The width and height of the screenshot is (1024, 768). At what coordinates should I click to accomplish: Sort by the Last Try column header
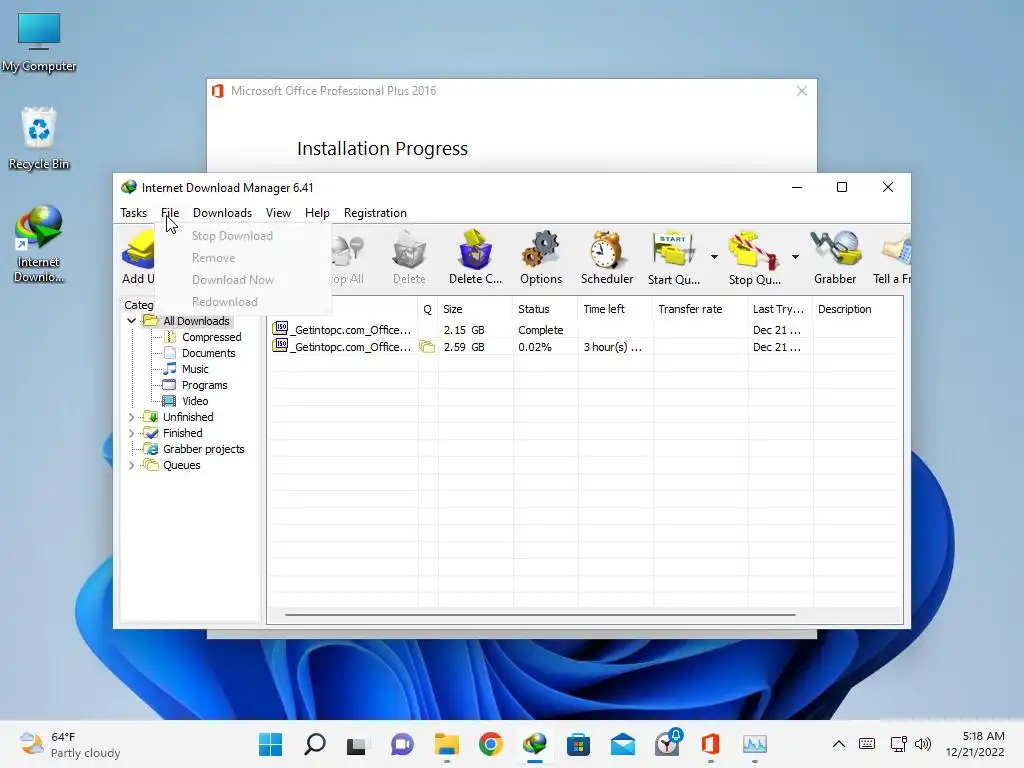click(780, 309)
